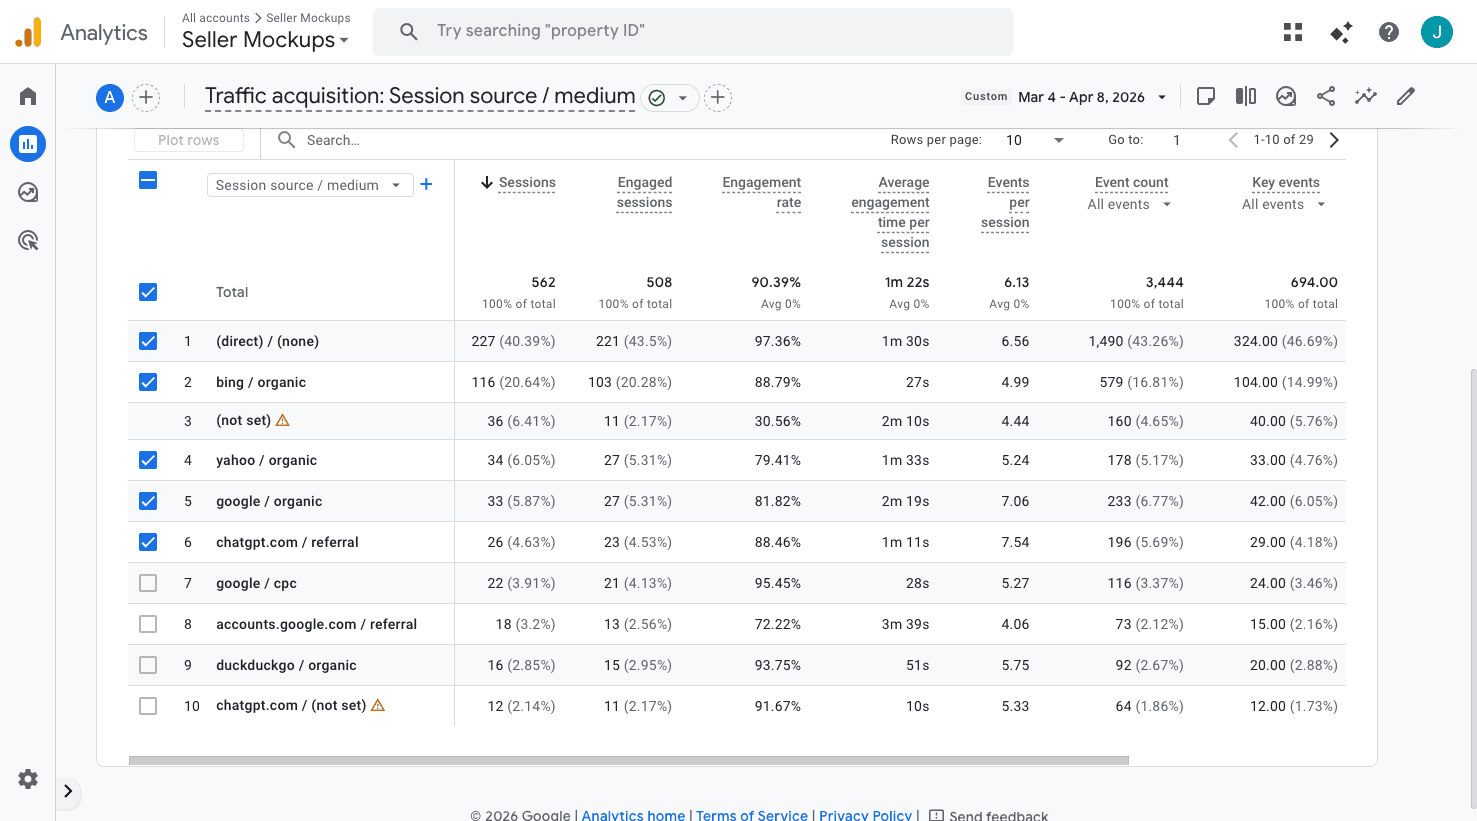Select the Total row checkbox
Viewport: 1477px width, 821px height.
click(x=148, y=291)
